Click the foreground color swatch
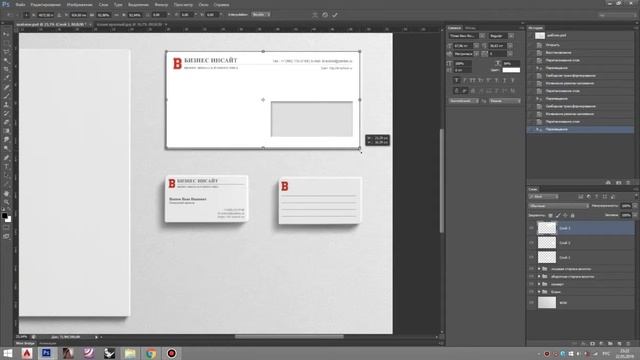This screenshot has width=640, height=360. click(x=4, y=216)
